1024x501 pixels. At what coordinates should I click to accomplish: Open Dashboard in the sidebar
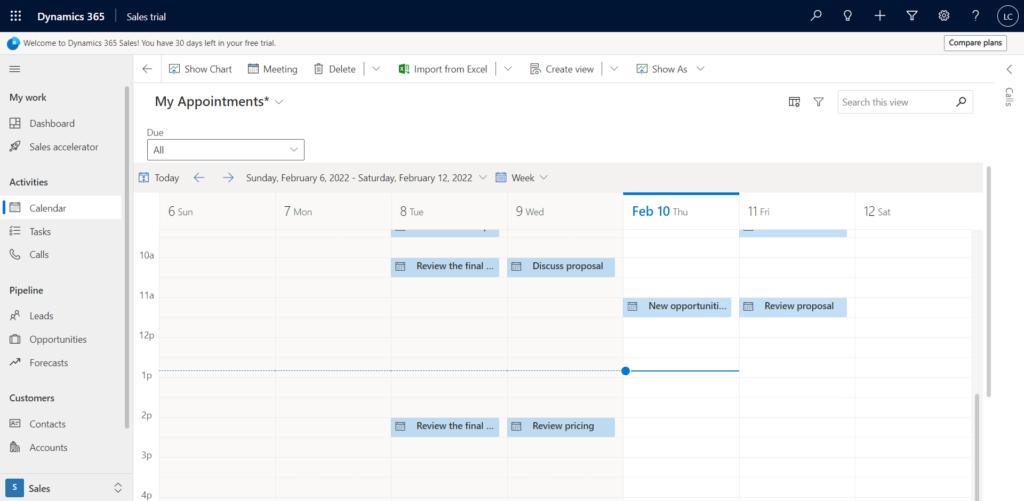61,123
